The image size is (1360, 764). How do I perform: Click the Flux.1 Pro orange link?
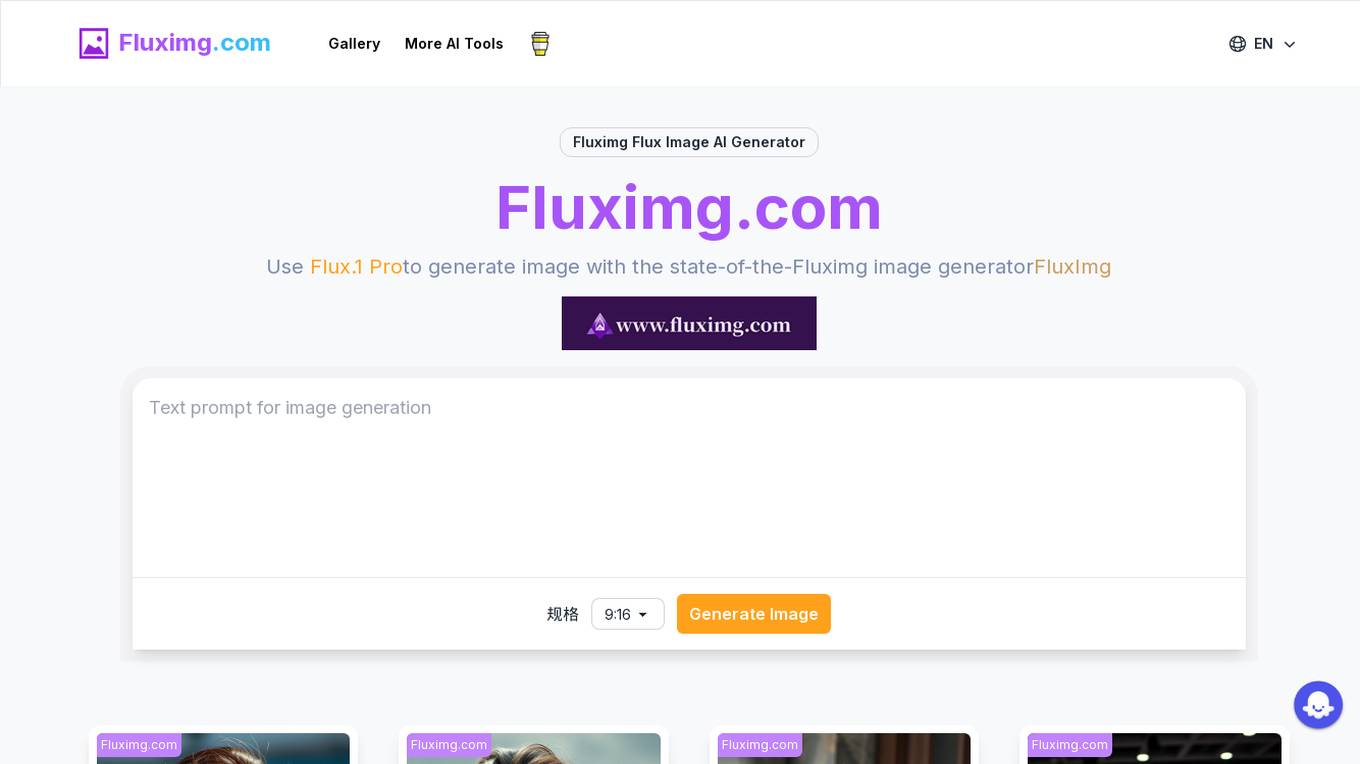tap(356, 267)
